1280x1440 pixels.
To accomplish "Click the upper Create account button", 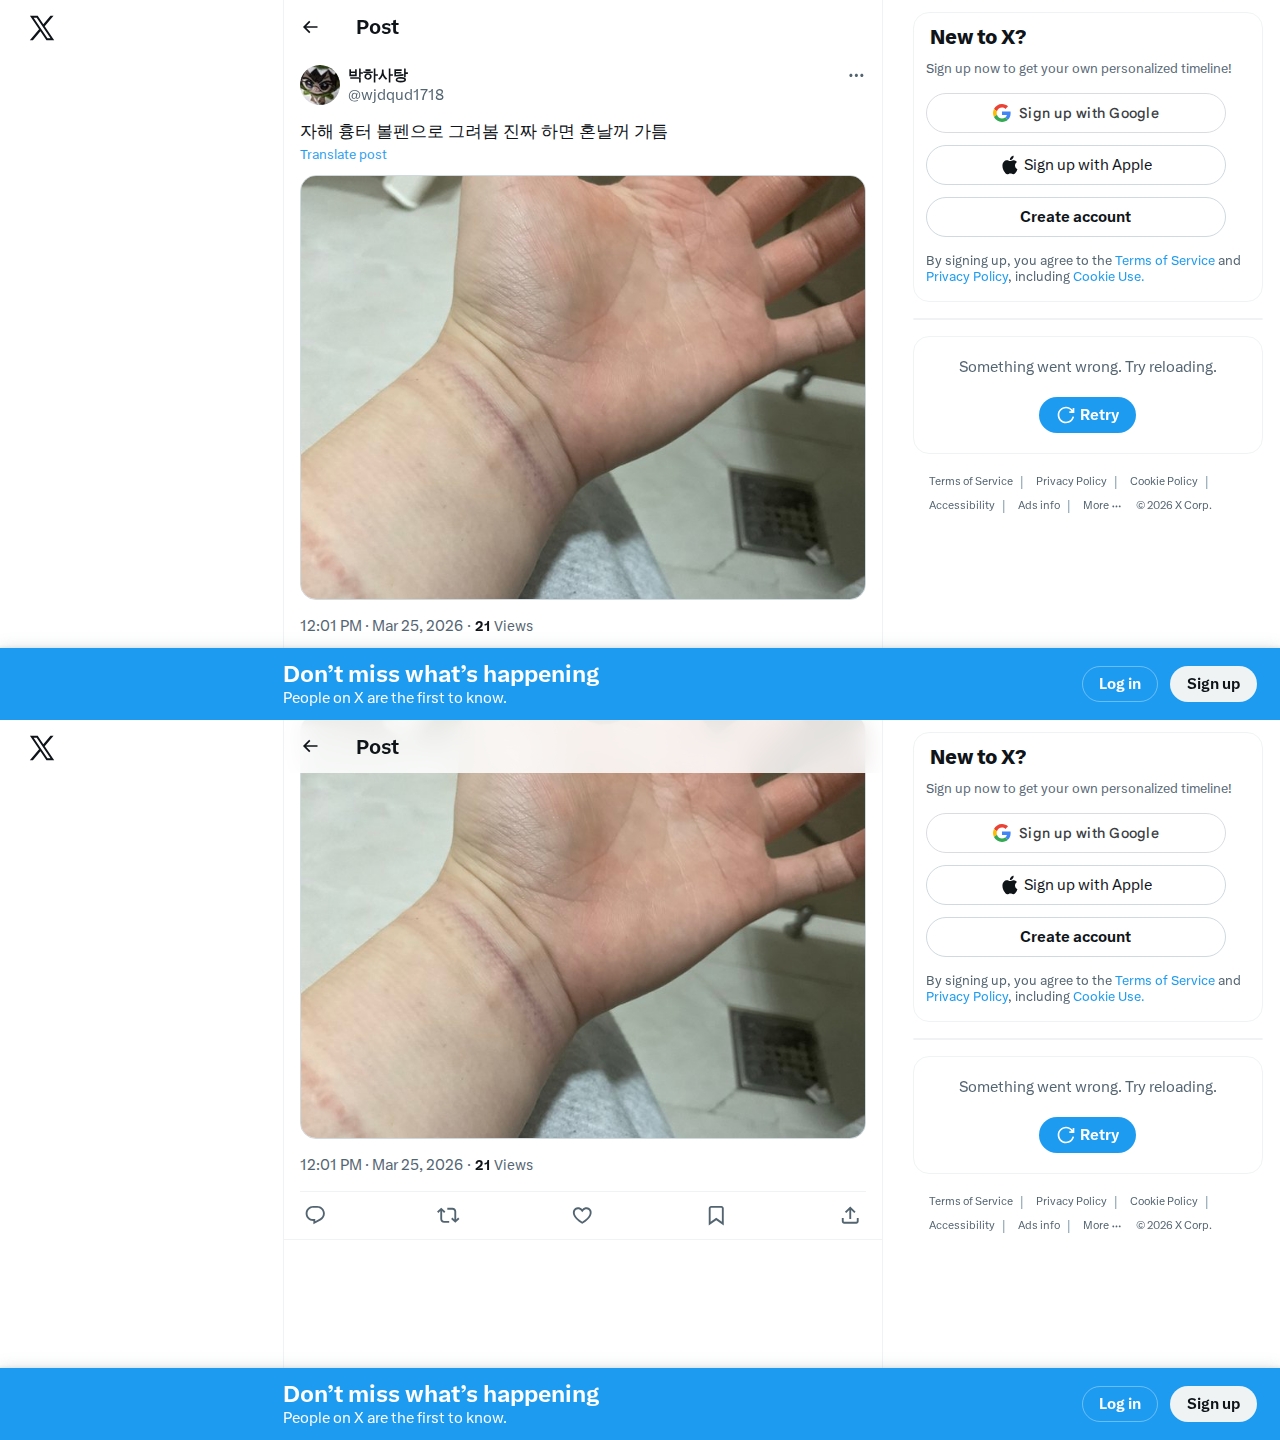I will pyautogui.click(x=1076, y=217).
